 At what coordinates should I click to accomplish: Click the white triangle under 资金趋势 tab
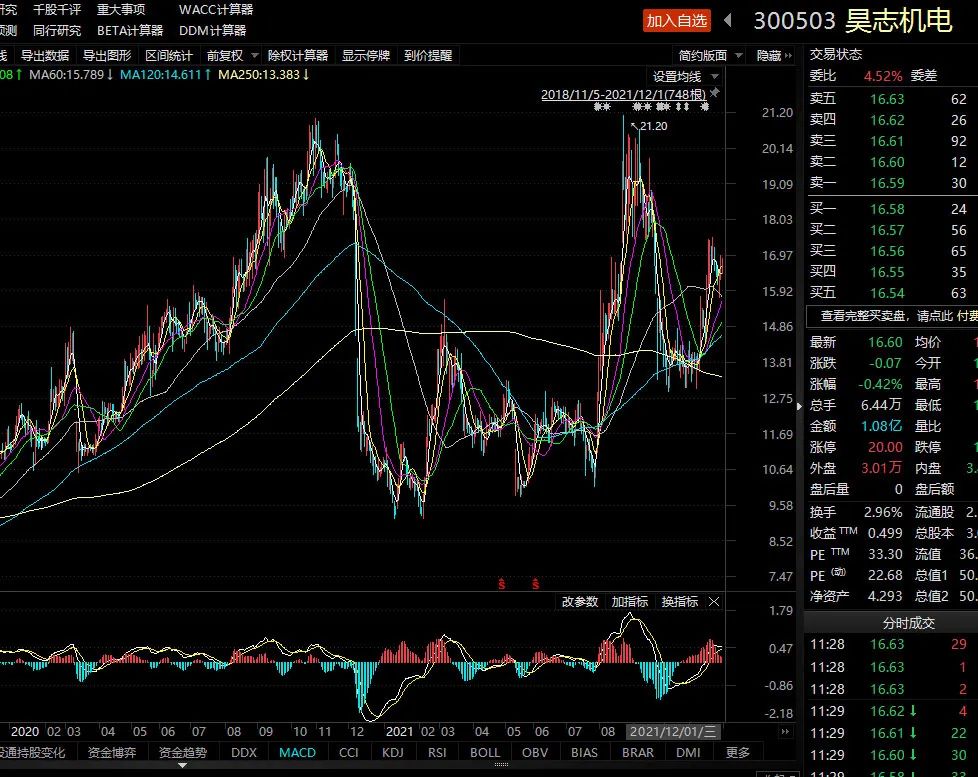click(182, 765)
